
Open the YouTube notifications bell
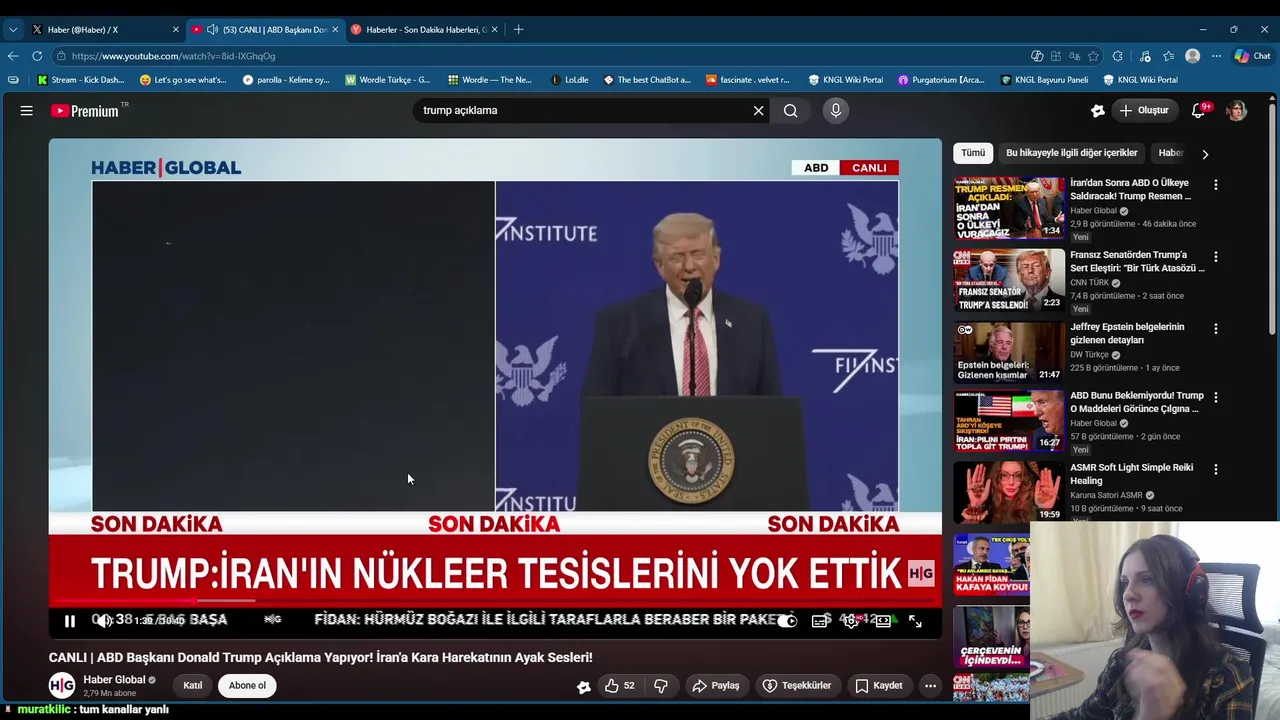point(1199,111)
